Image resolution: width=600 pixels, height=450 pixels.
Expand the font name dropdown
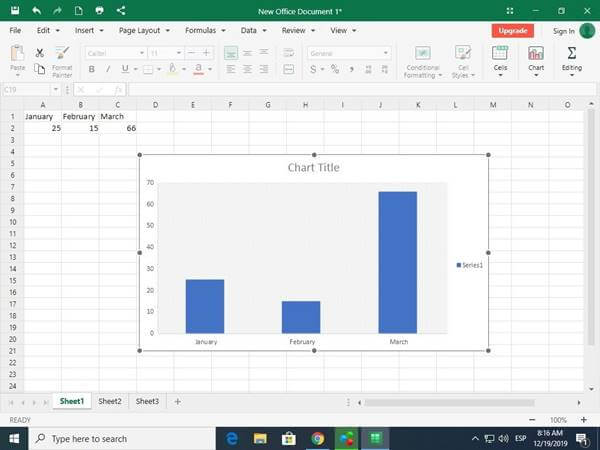click(x=139, y=53)
